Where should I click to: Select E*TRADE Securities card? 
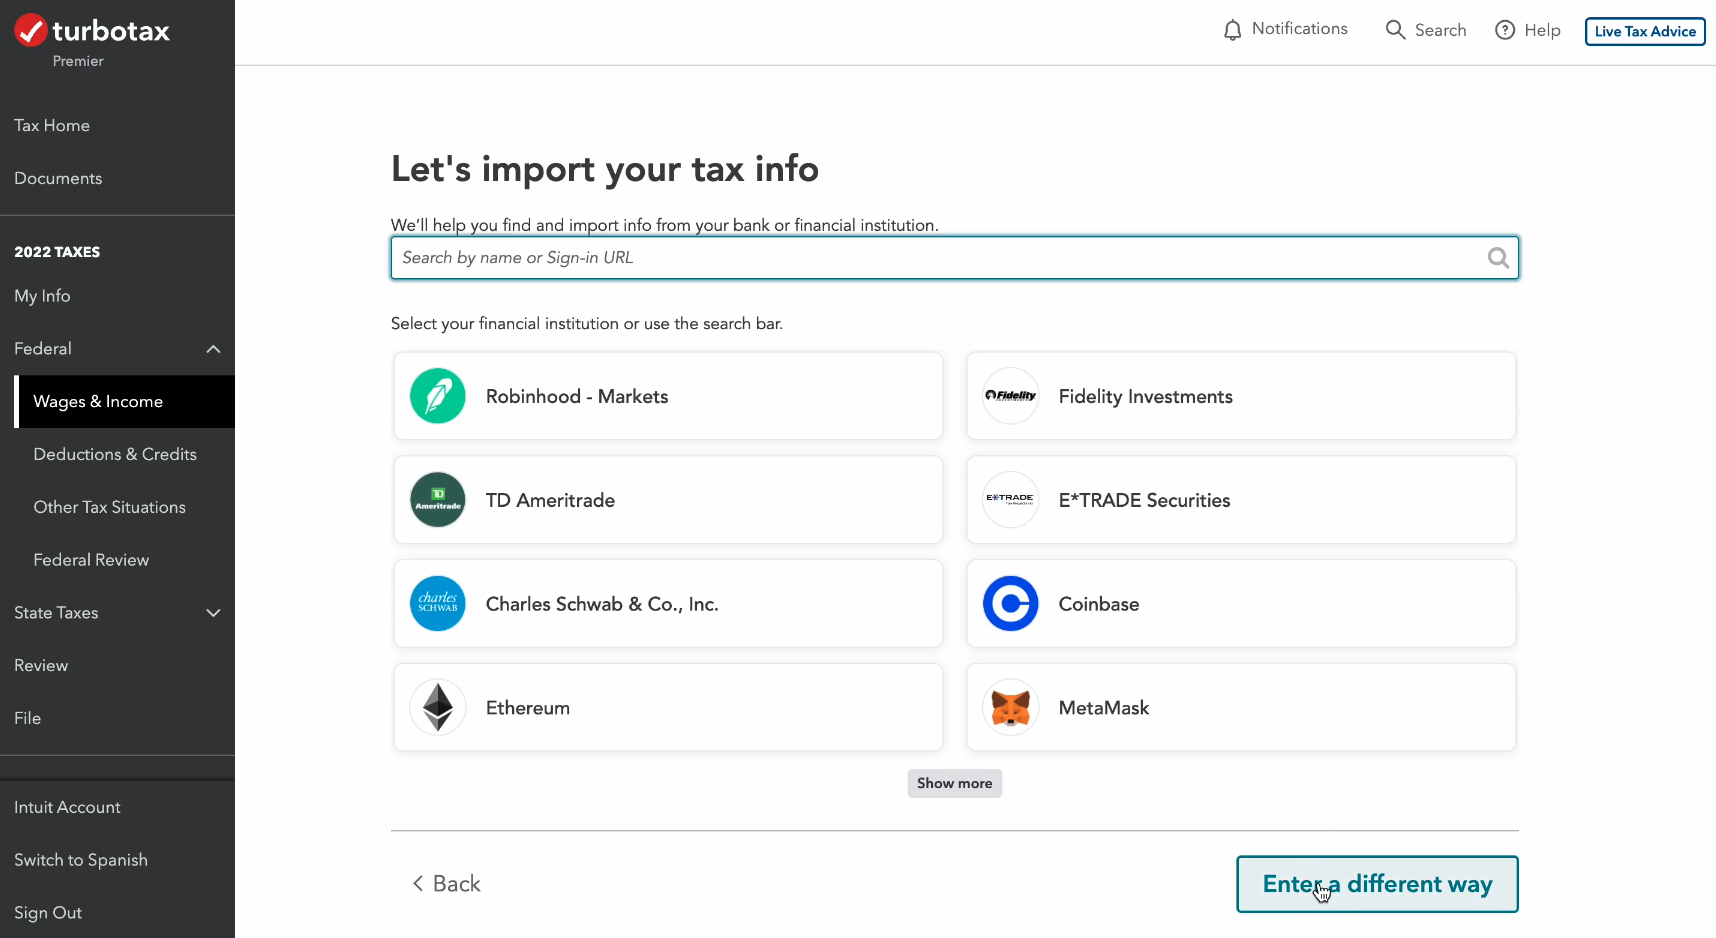[x=1241, y=500]
